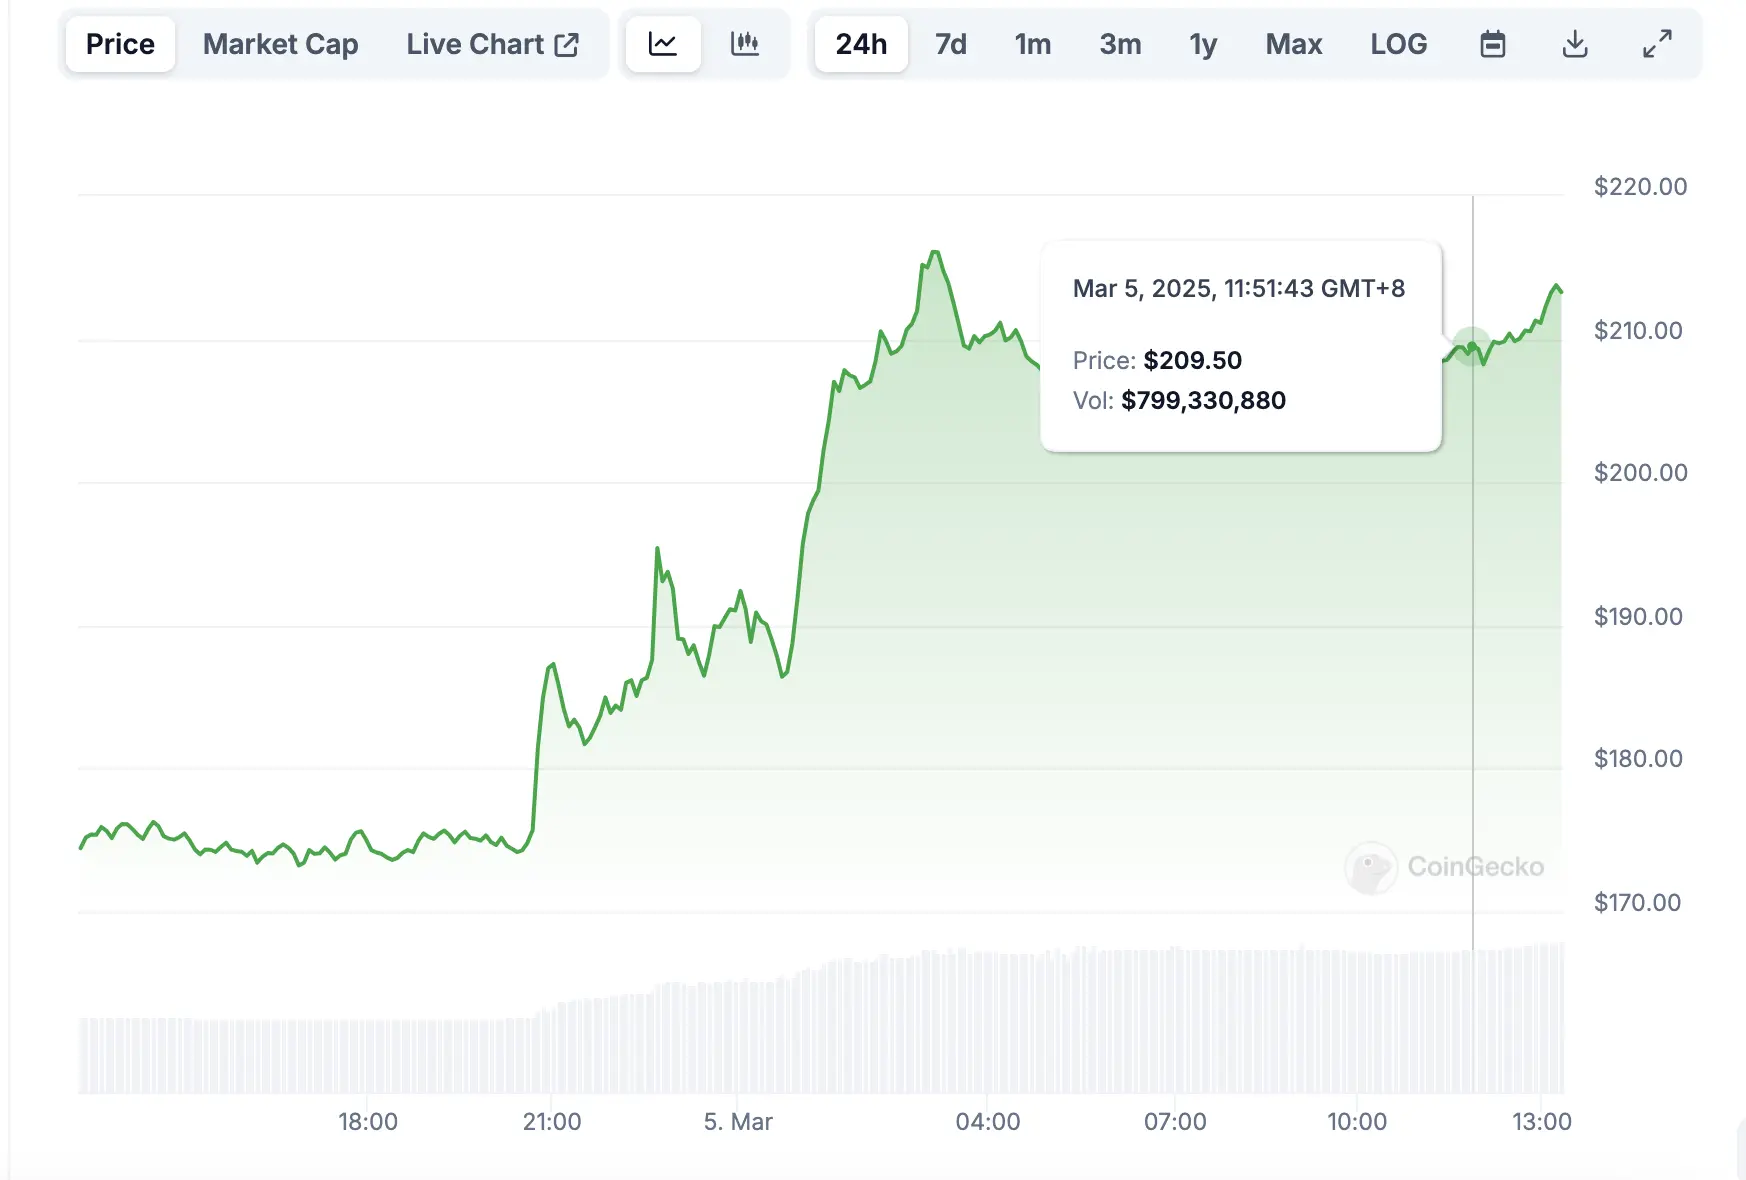Expand the chart to fullscreen

point(1655,44)
